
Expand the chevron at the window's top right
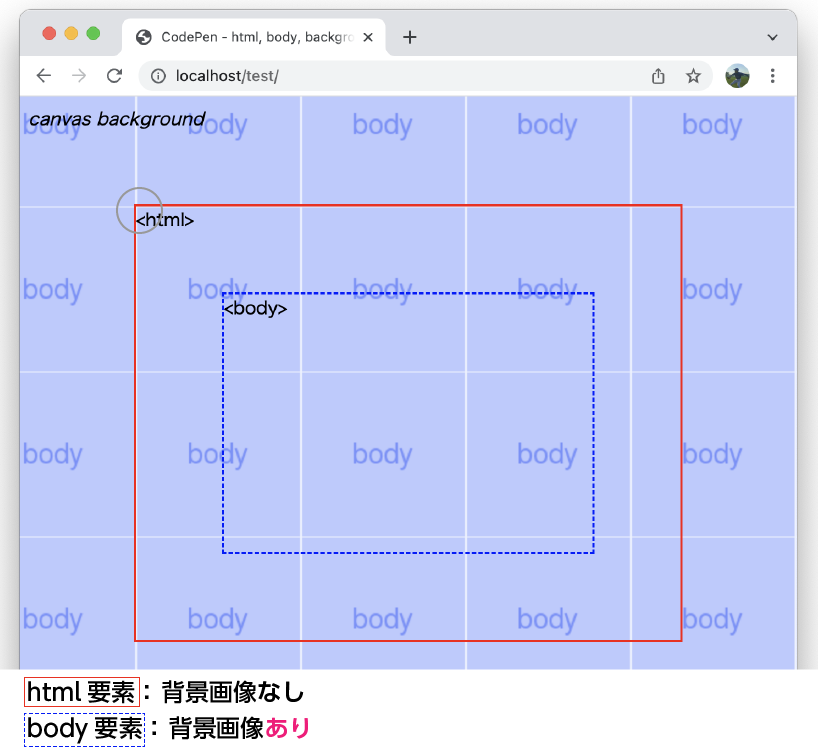tap(773, 36)
